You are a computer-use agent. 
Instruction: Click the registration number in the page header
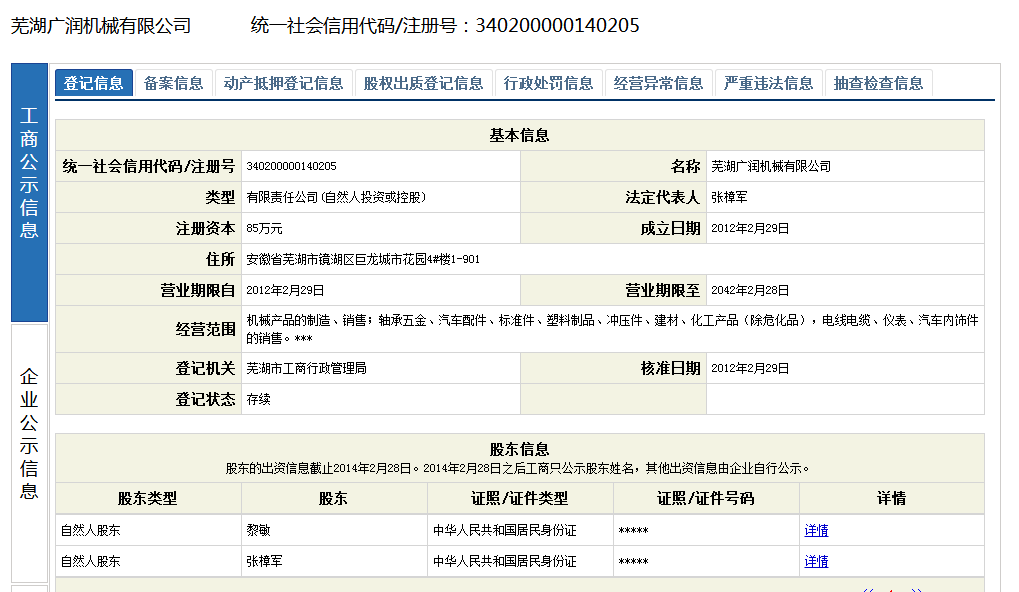[x=556, y=26]
